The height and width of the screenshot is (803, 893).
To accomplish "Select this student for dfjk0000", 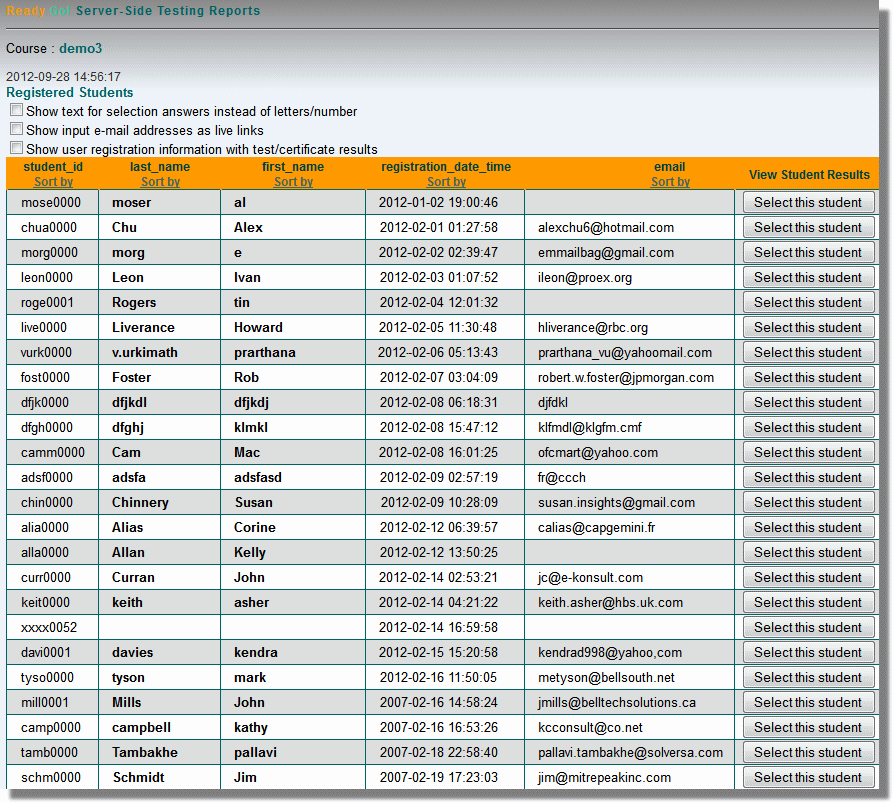I will (808, 403).
